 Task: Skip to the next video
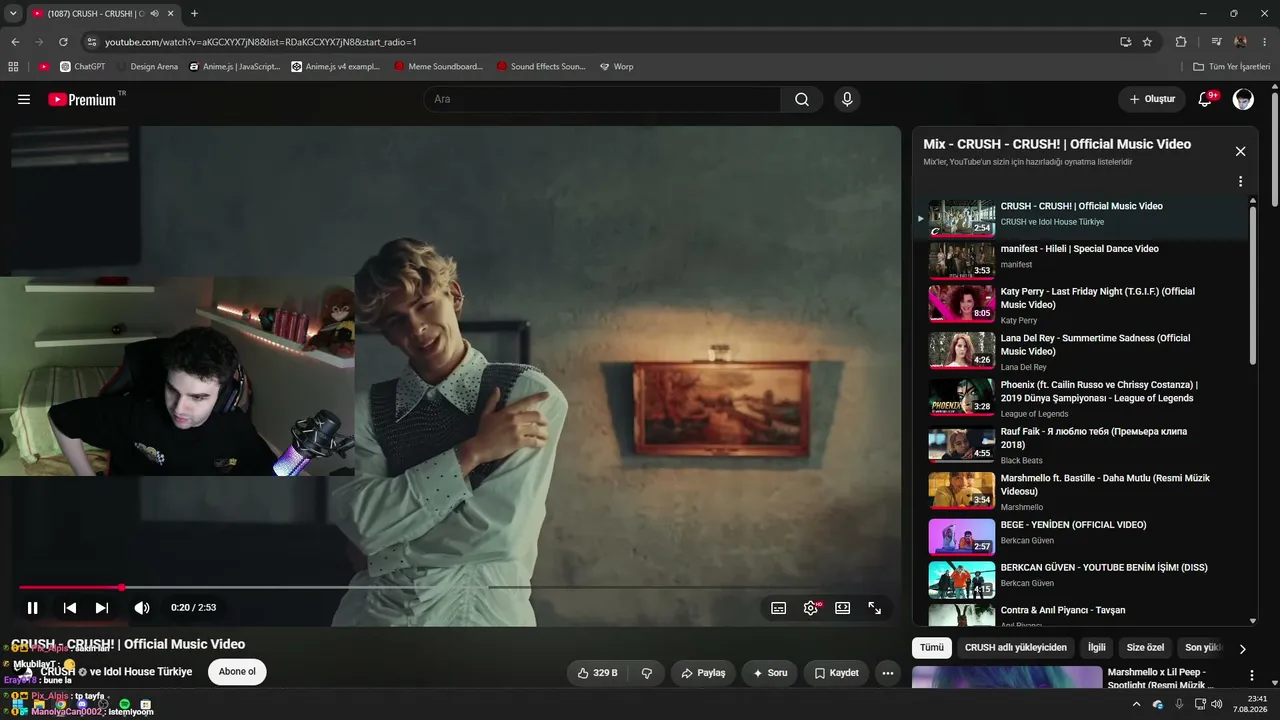pos(102,607)
